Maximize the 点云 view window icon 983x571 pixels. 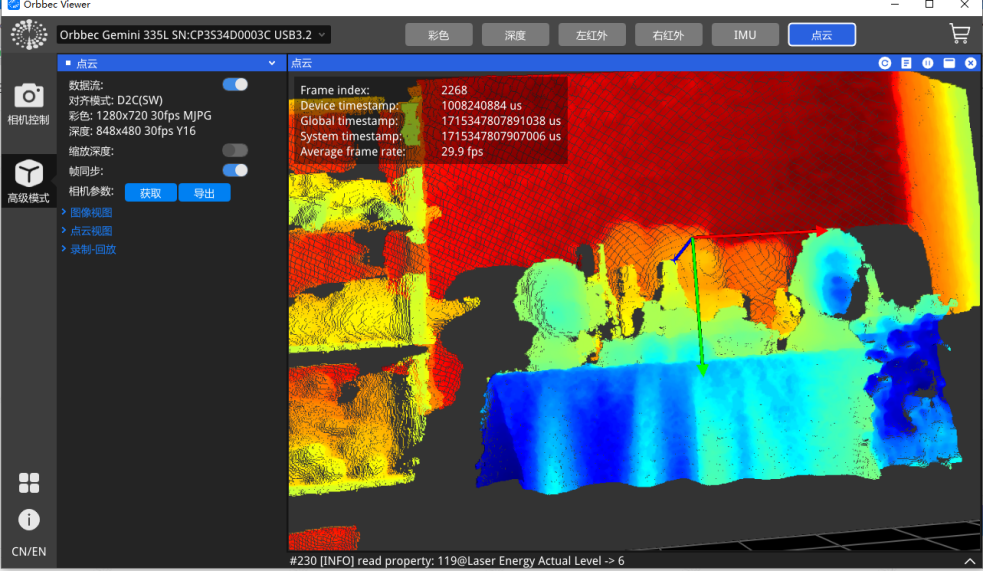[x=949, y=63]
